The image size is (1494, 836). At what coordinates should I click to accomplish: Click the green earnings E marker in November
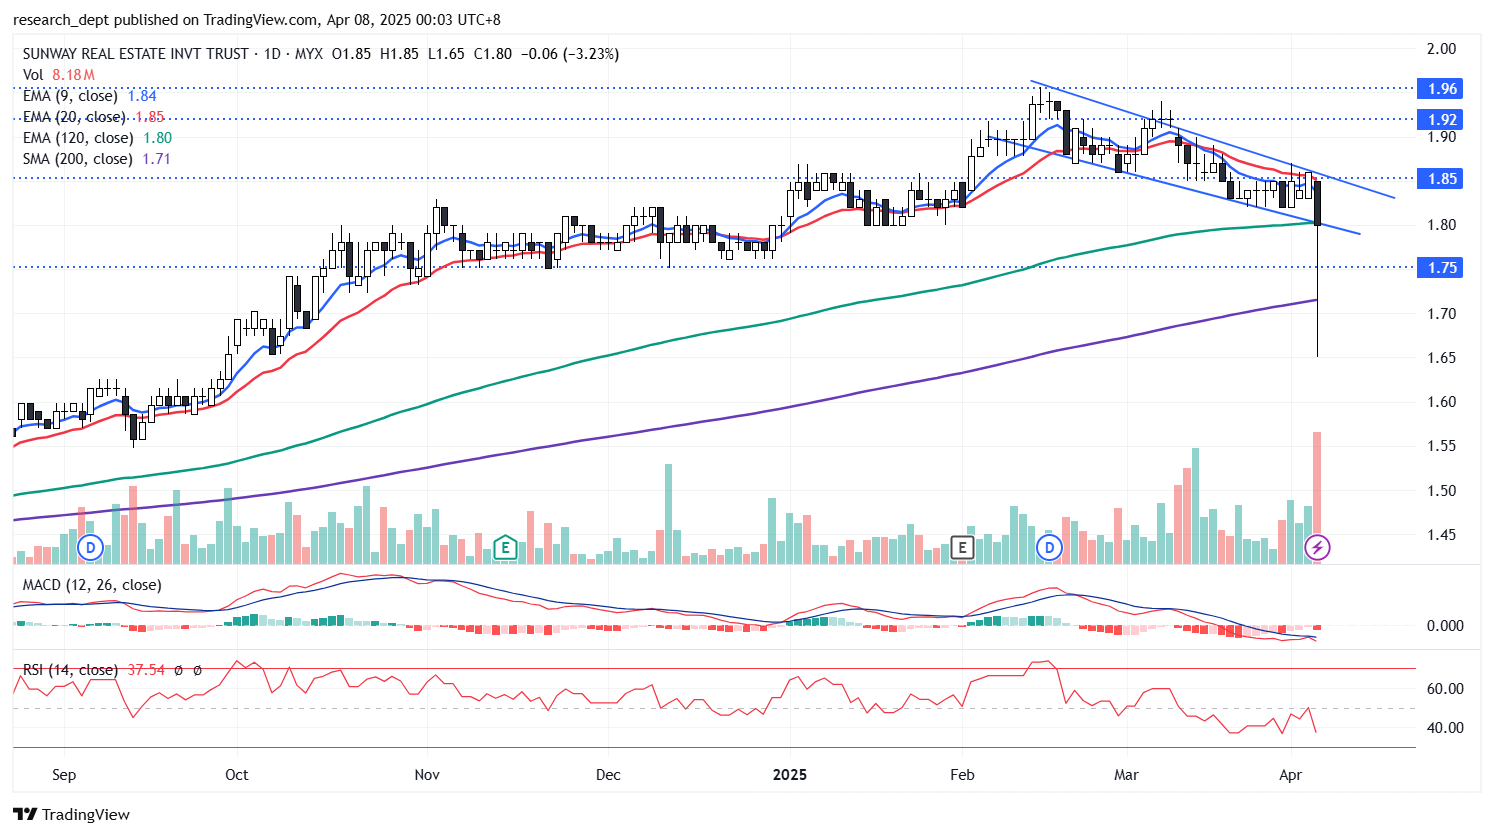point(505,547)
